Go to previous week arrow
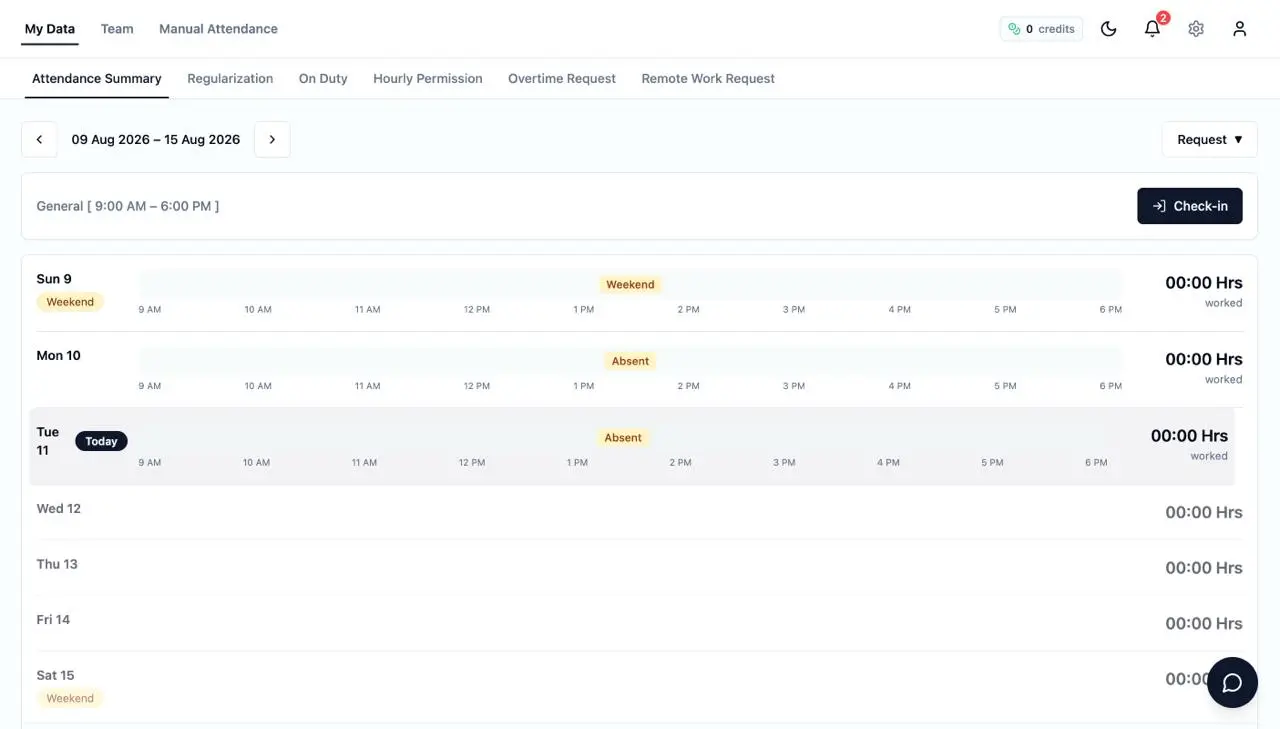The height and width of the screenshot is (729, 1280). (x=39, y=140)
